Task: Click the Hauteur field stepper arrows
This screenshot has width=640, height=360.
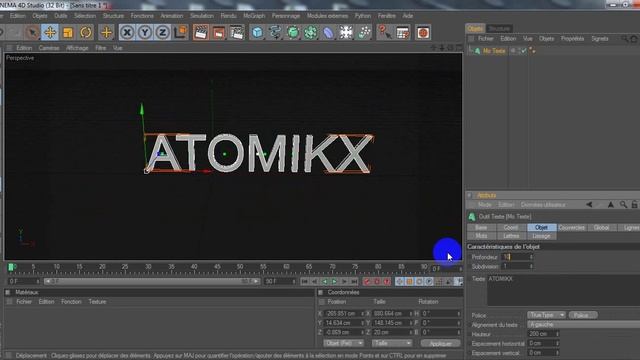Action: click(557, 334)
